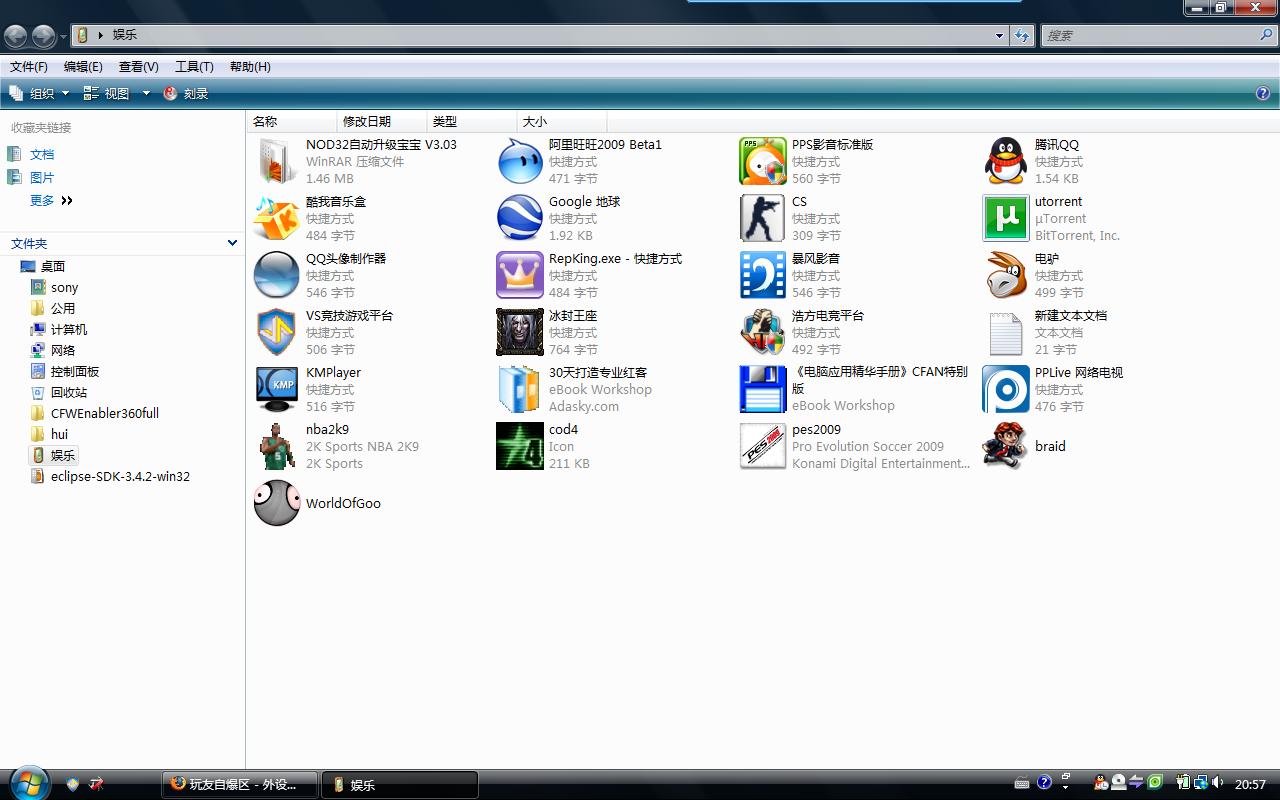
Task: Launch the 腾讯QQ penguin icon
Action: pyautogui.click(x=1006, y=161)
